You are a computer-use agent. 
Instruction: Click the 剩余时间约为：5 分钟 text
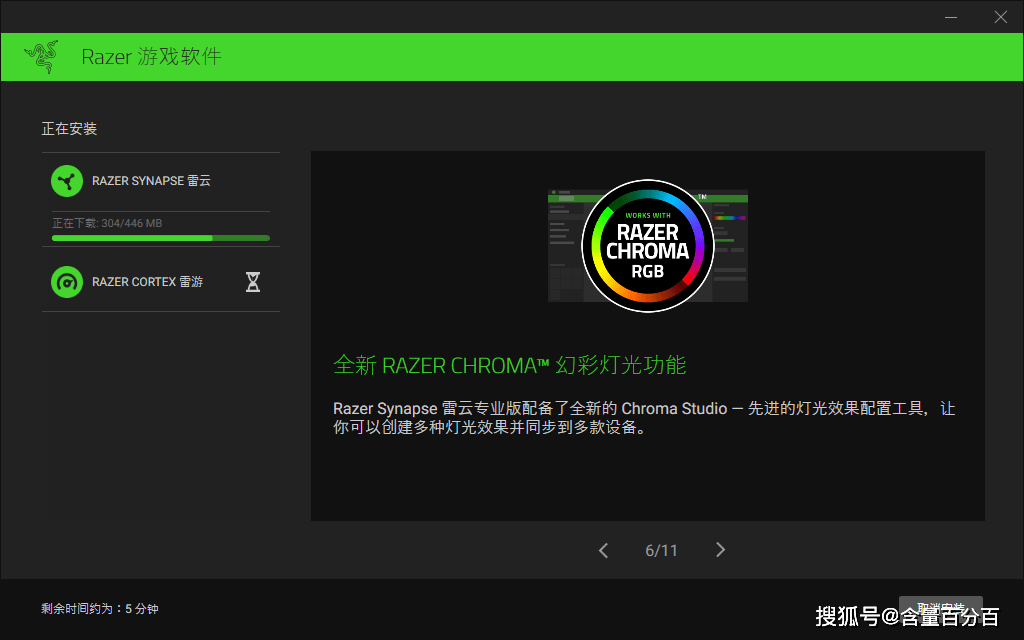click(x=100, y=609)
